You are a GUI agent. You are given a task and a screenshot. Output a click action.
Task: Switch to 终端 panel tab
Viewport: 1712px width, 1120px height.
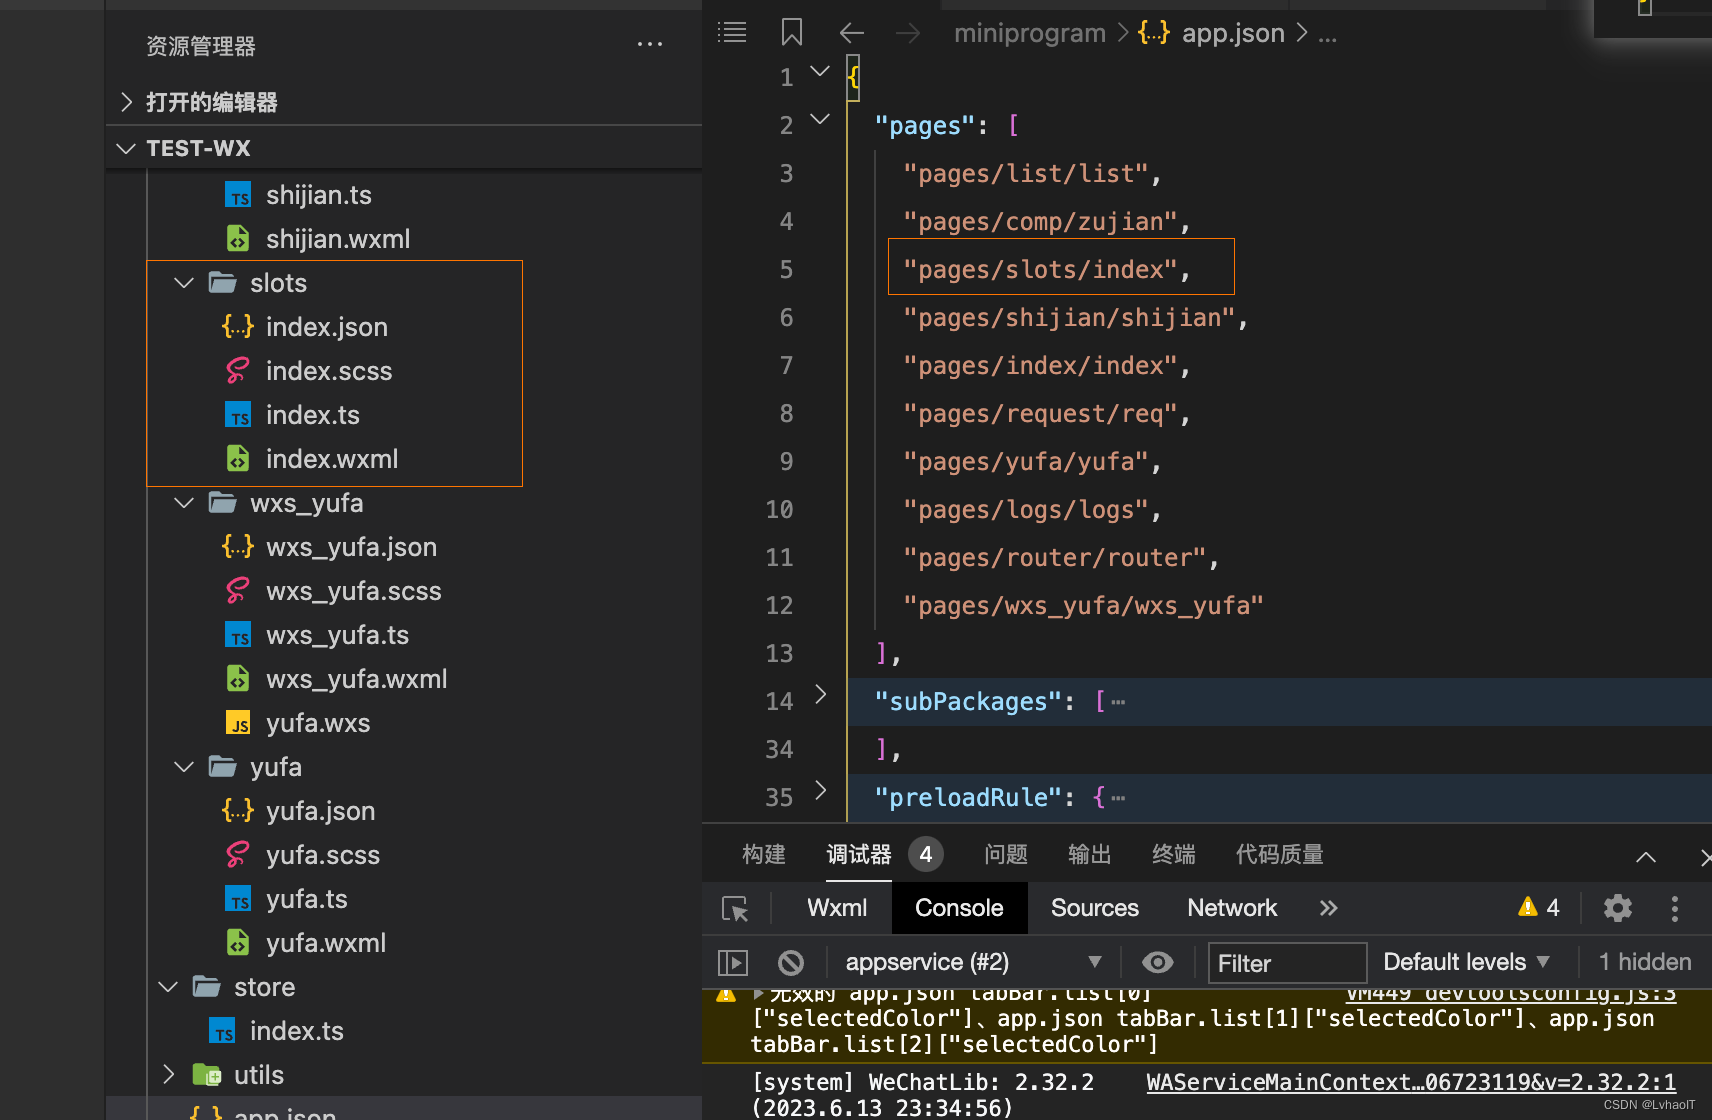pyautogui.click(x=1174, y=854)
